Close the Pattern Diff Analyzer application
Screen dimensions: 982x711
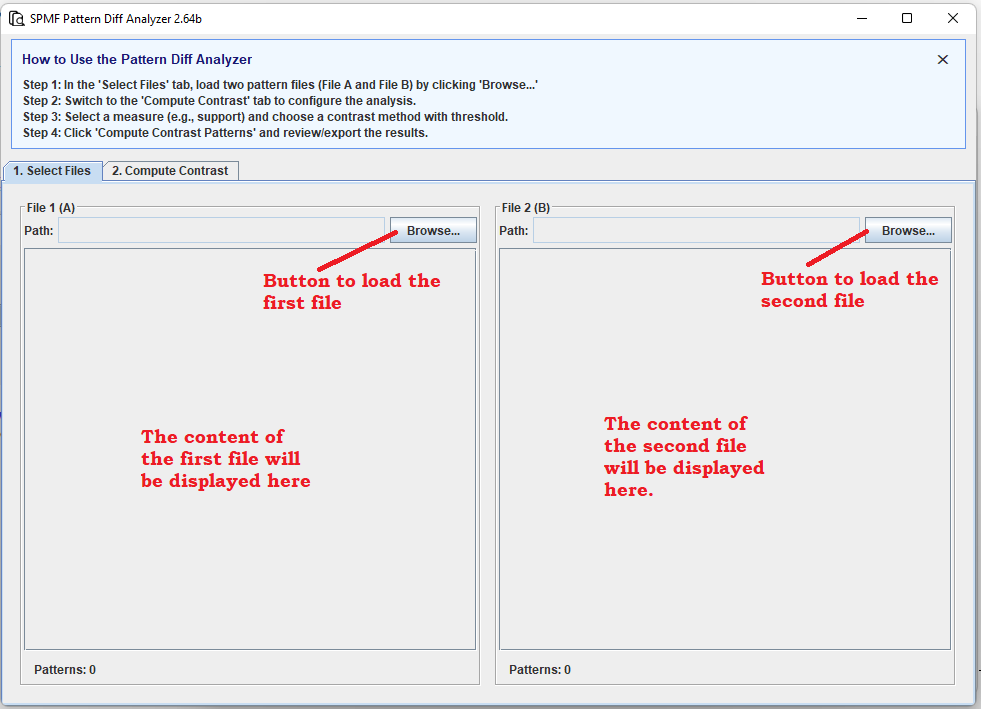click(x=952, y=18)
